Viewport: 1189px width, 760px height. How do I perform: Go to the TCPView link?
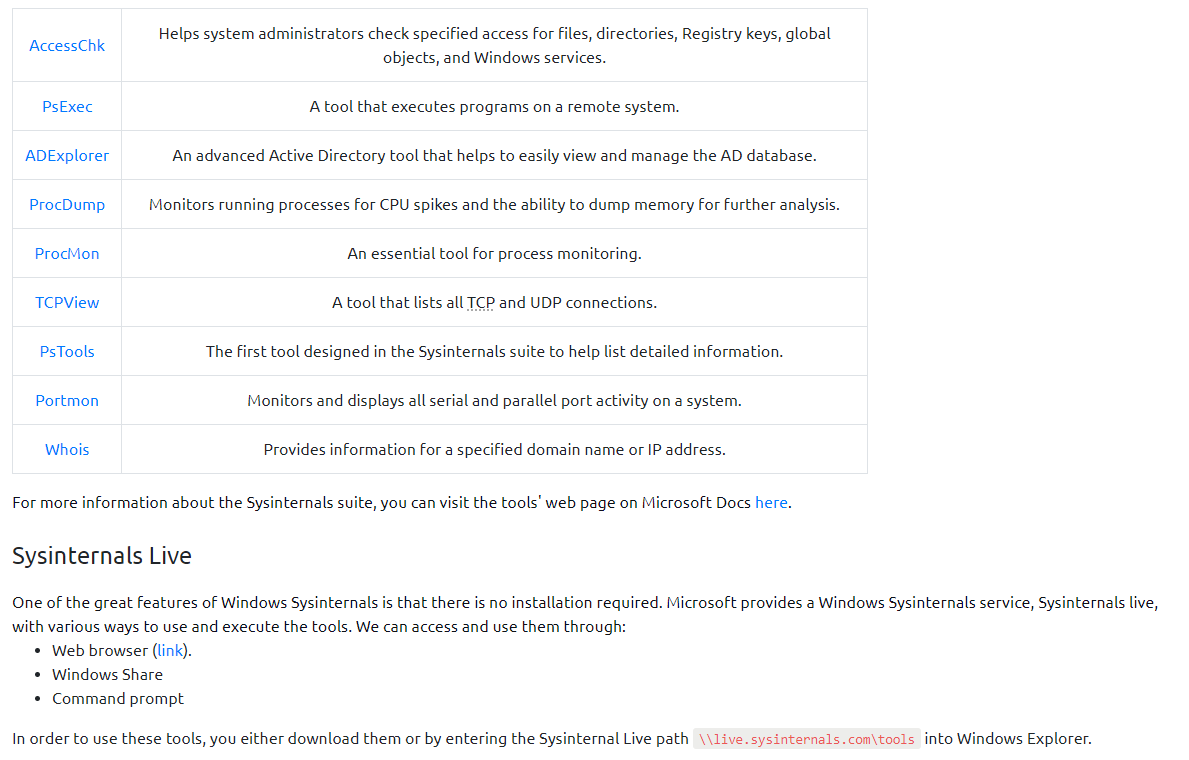[67, 303]
